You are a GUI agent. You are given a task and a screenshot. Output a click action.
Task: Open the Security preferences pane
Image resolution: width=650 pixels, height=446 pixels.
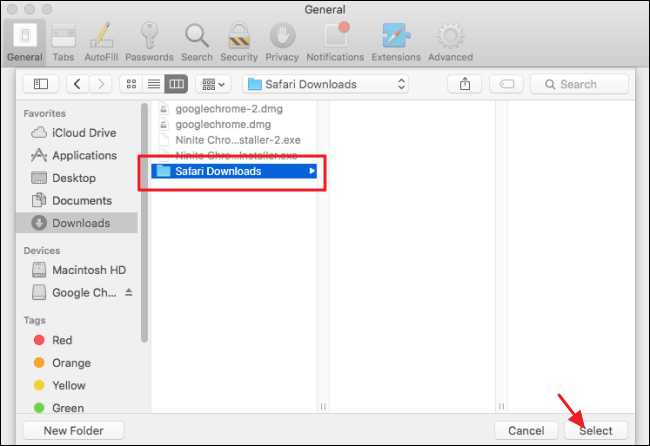[239, 42]
